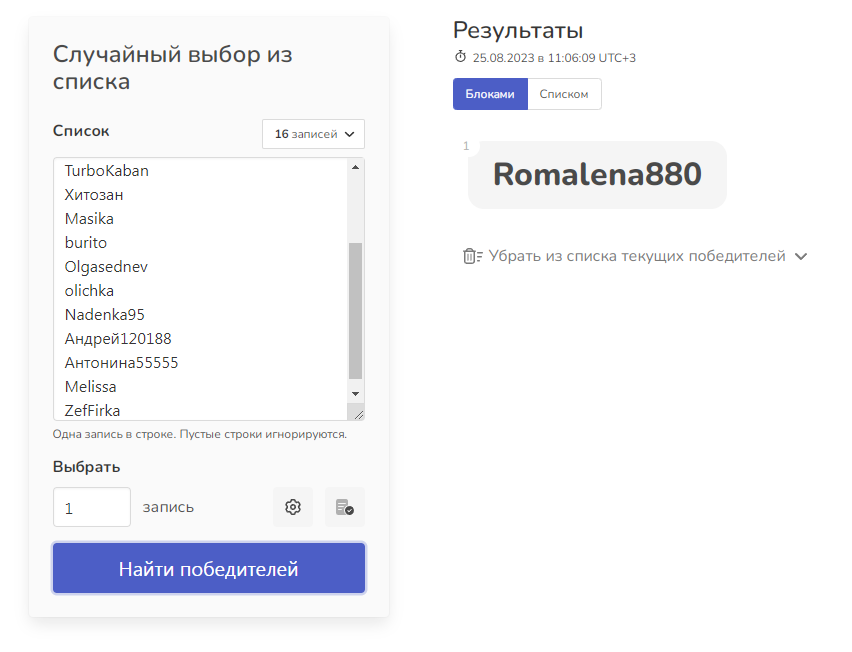Click the stopwatch icon beside the date

click(x=460, y=57)
